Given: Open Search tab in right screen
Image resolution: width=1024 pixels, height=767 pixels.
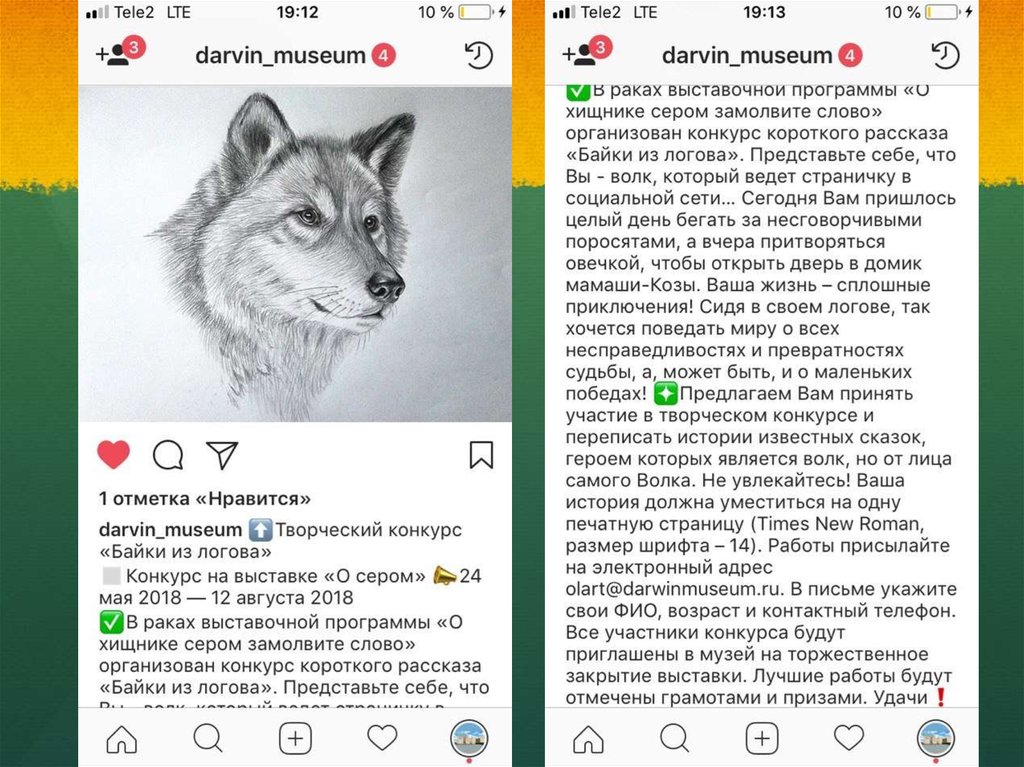Looking at the screenshot, I should coord(675,738).
